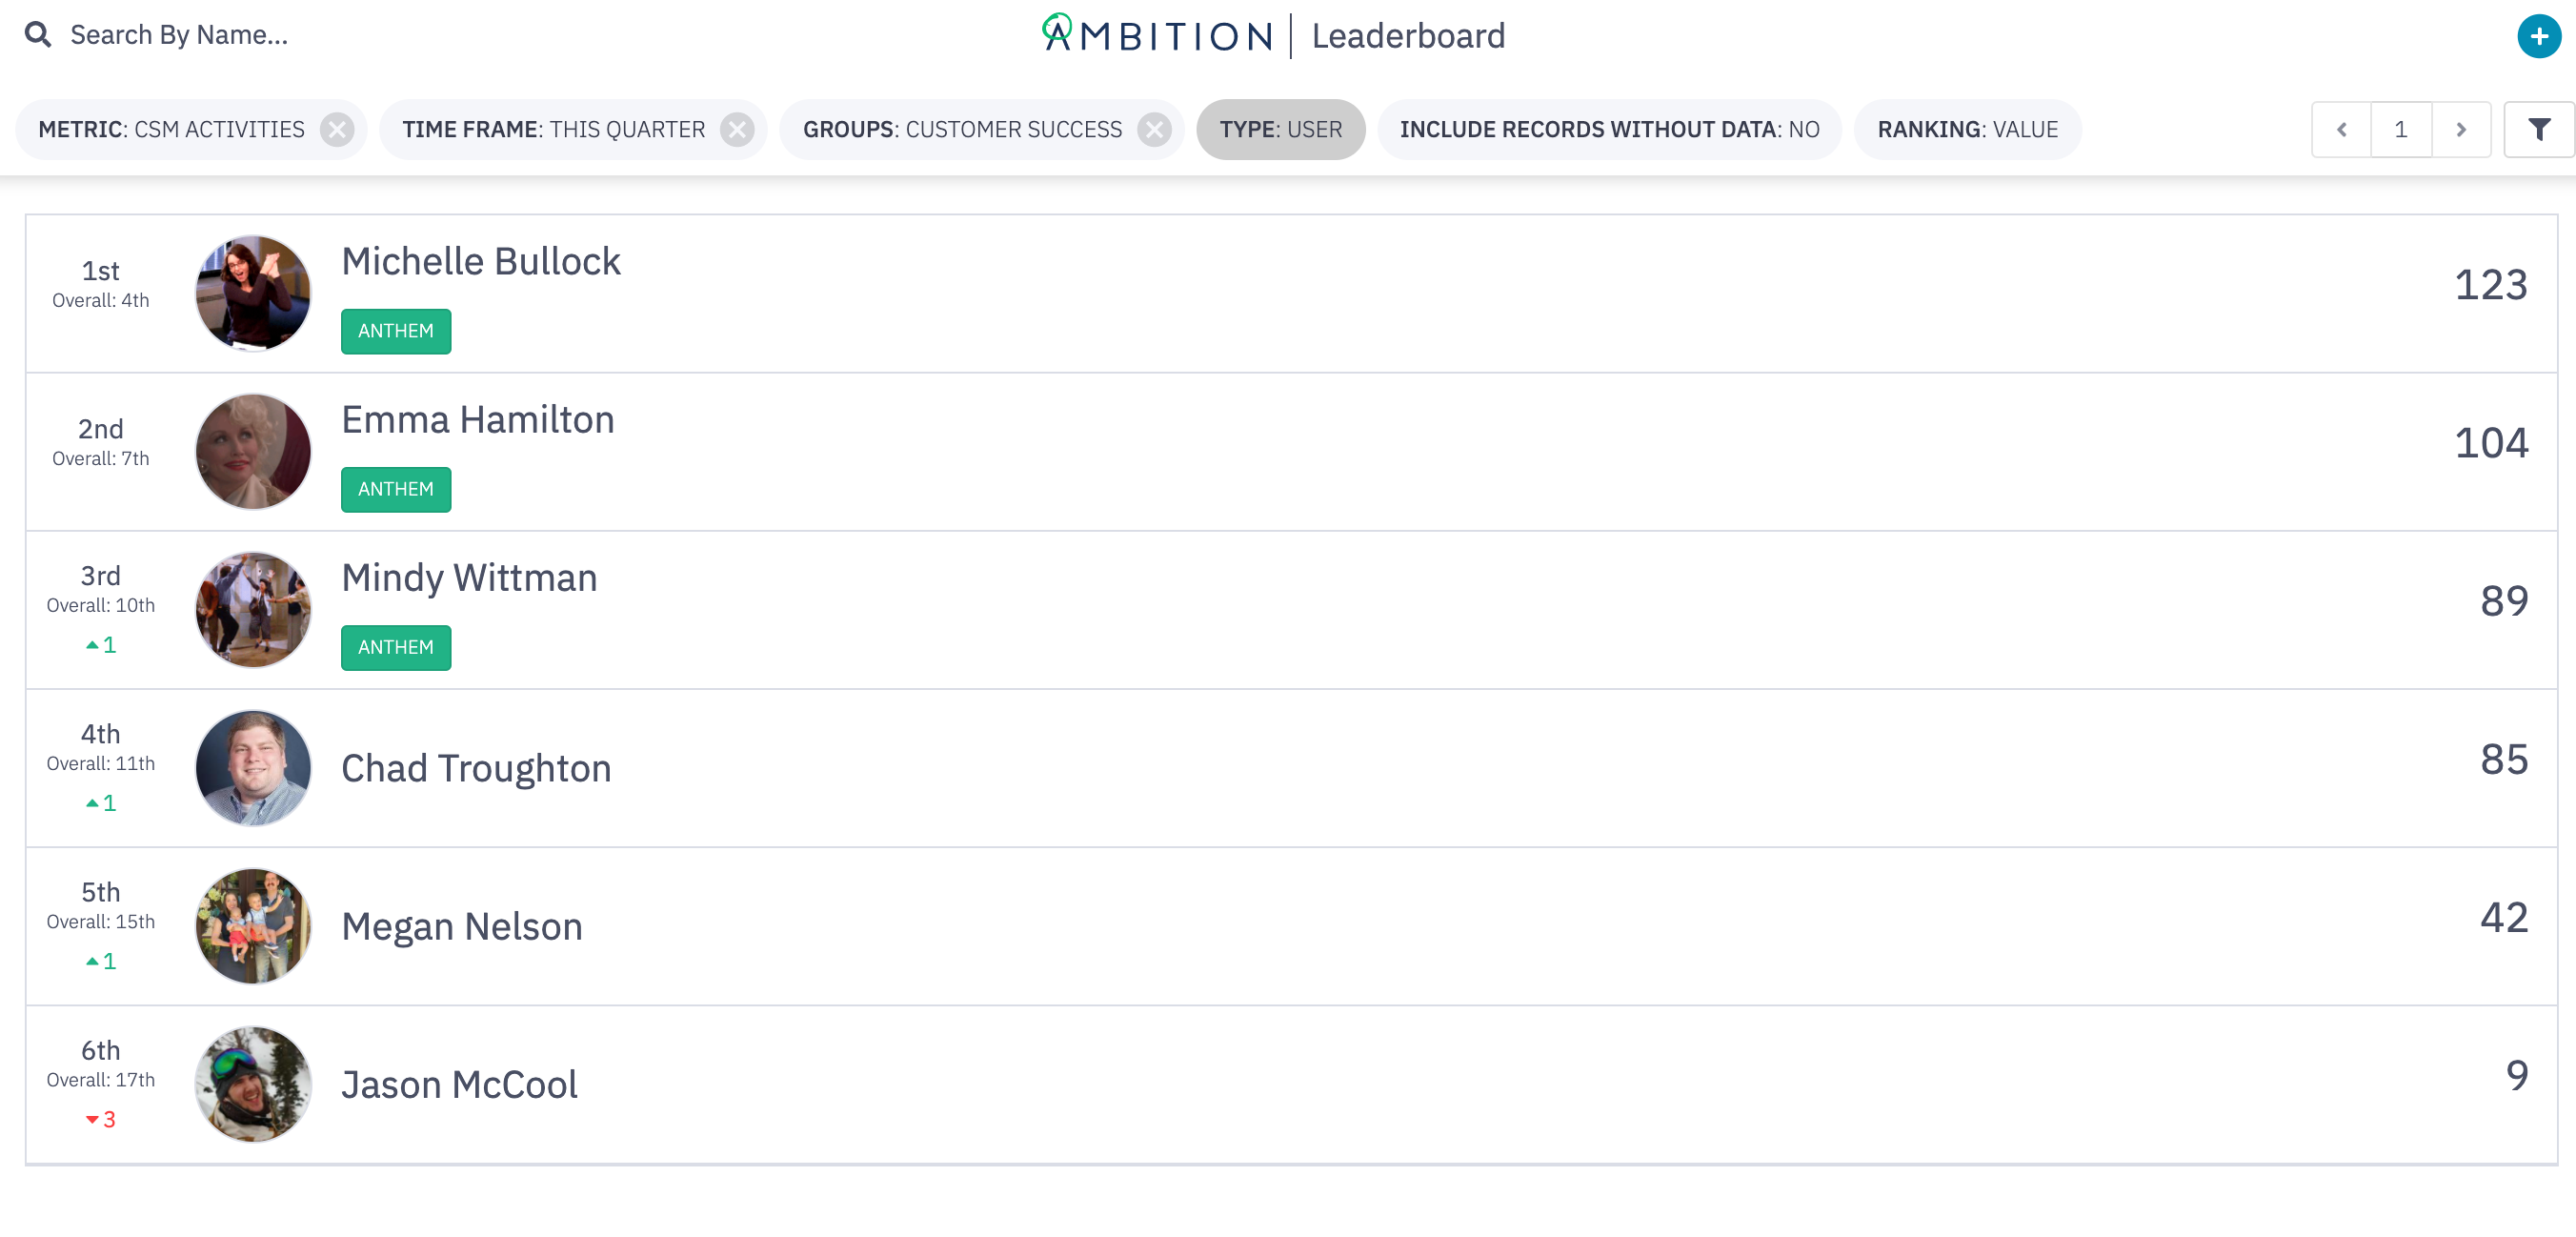Go to the previous leaderboard page
The image size is (2576, 1237).
coord(2341,129)
